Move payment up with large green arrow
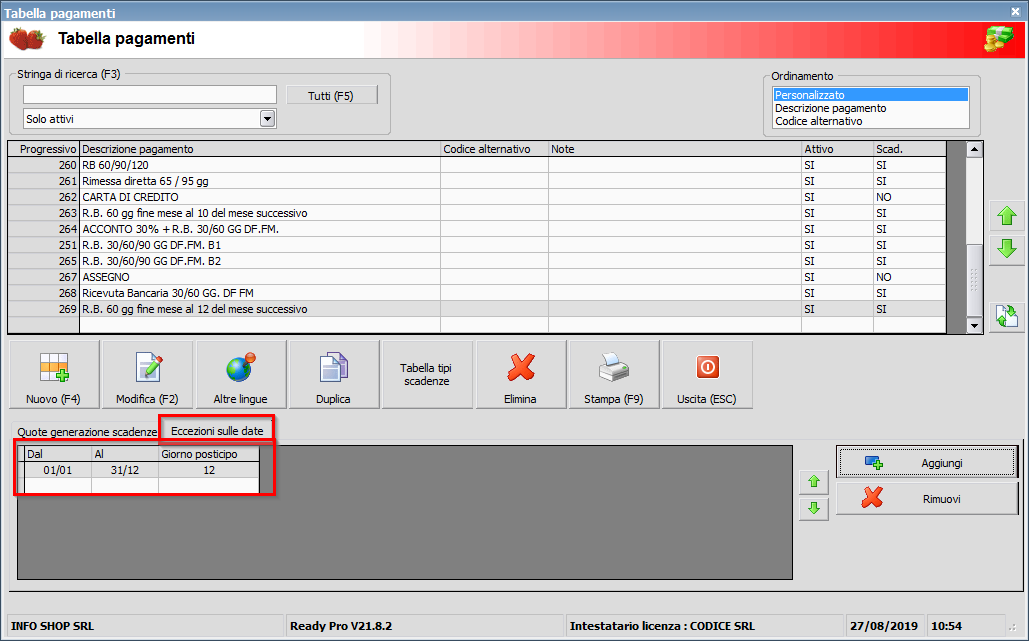This screenshot has height=641, width=1029. pos(1007,216)
